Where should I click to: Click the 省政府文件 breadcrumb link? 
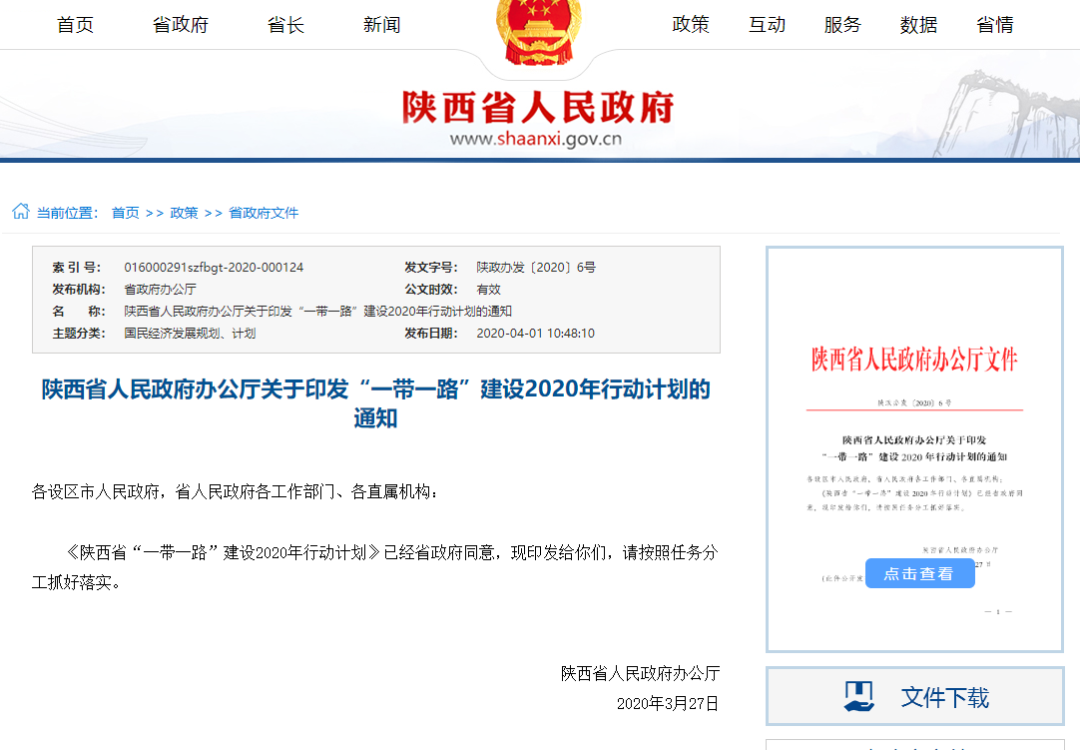pyautogui.click(x=263, y=213)
